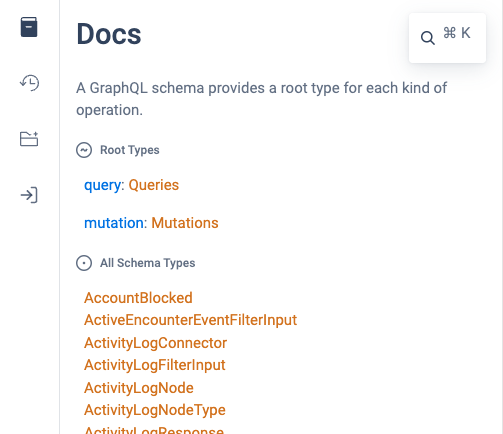The width and height of the screenshot is (503, 434).
Task: Open the Docs explorer book icon
Action: [29, 27]
